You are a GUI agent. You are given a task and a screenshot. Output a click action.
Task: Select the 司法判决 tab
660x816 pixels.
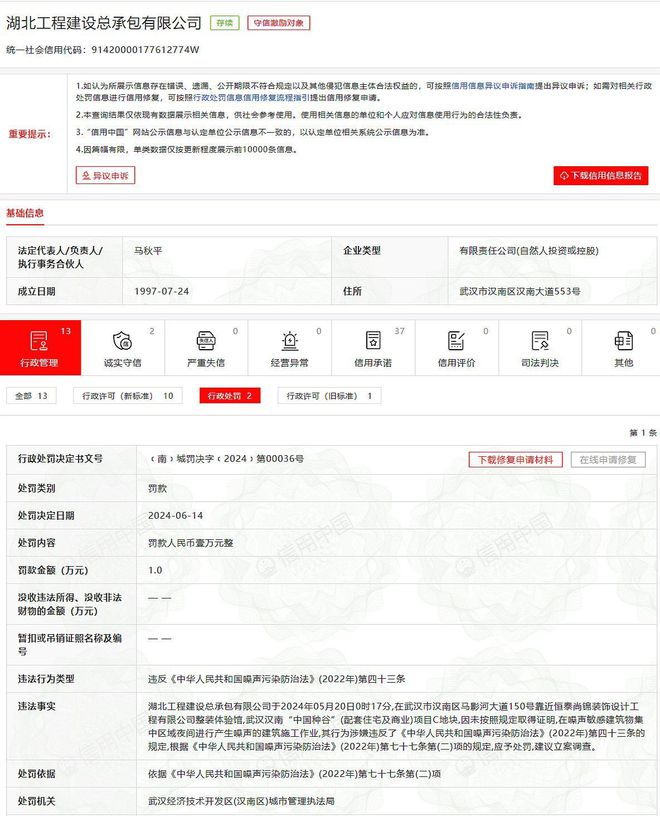tap(540, 348)
